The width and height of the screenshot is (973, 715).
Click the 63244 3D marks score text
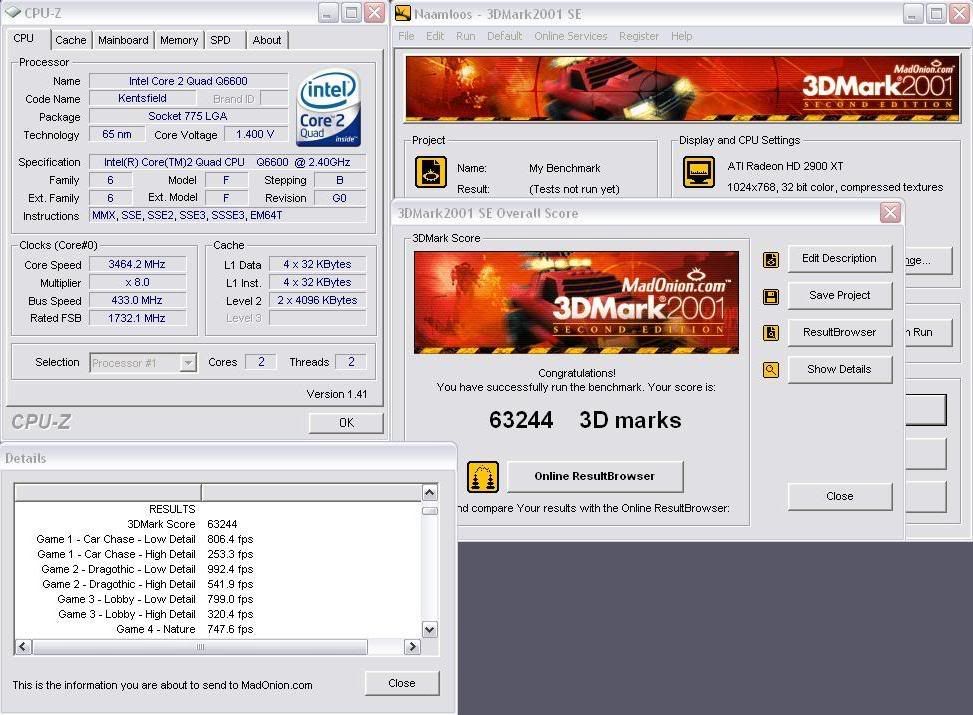[x=585, y=420]
